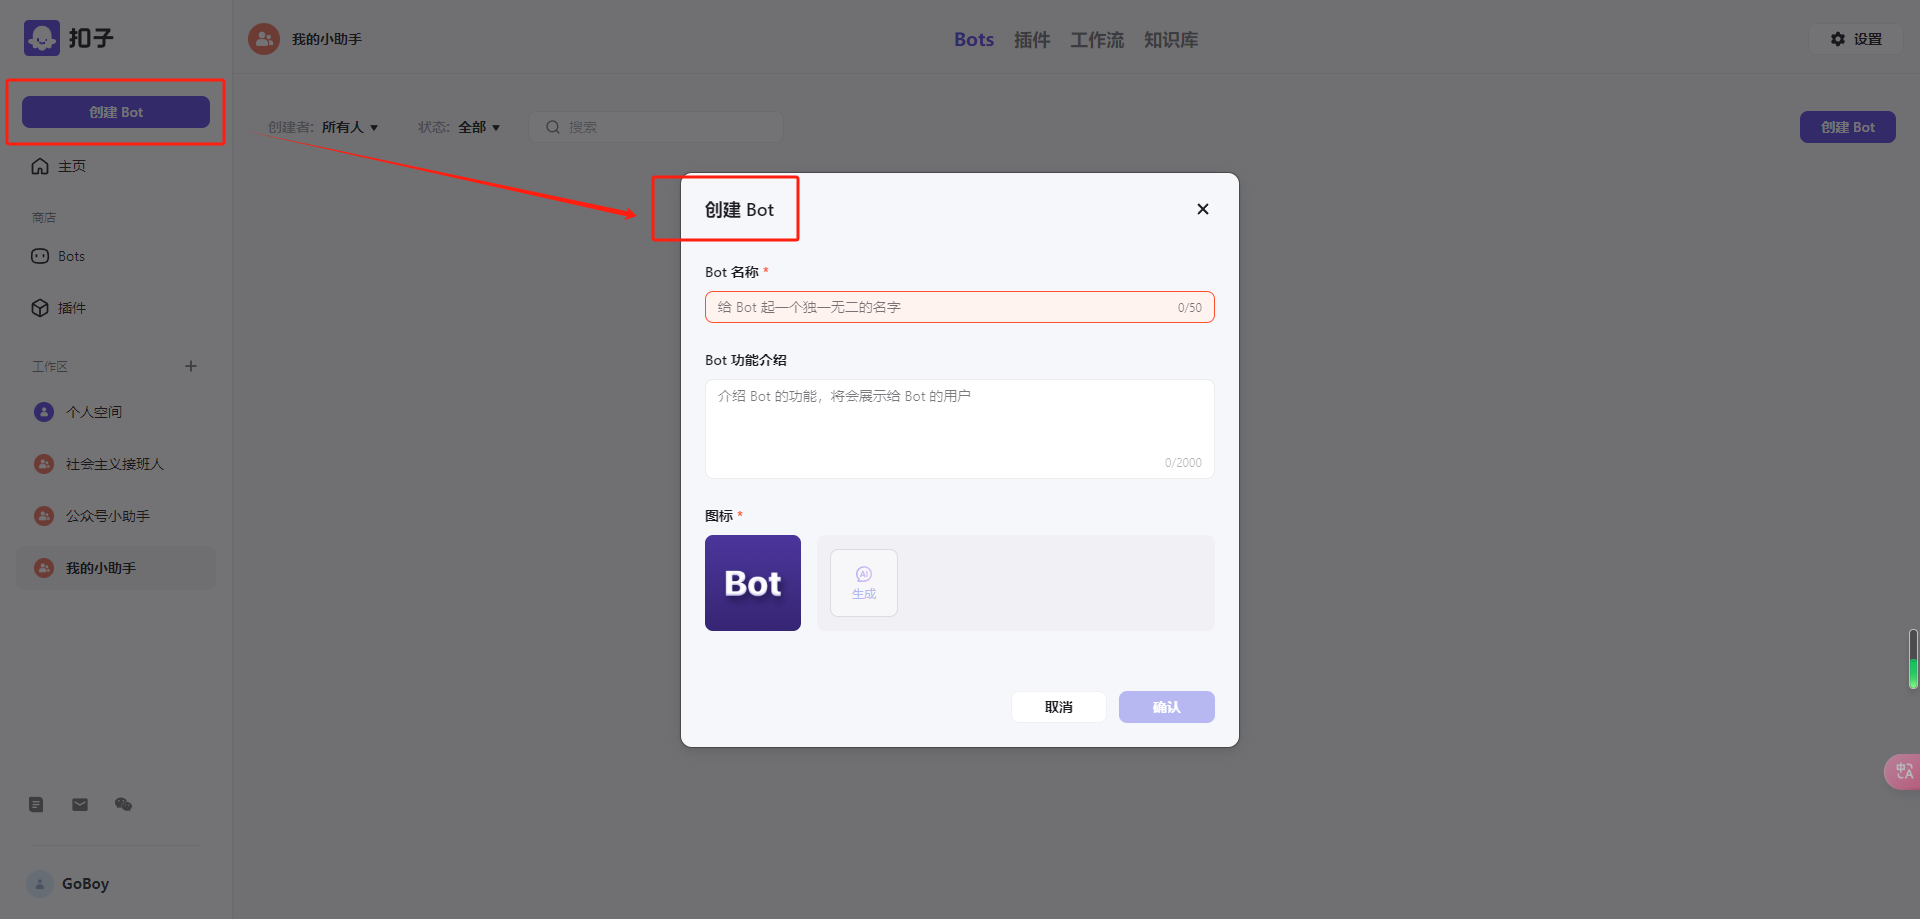1920x919 pixels.
Task: Click the 取消 cancel button
Action: tap(1059, 707)
